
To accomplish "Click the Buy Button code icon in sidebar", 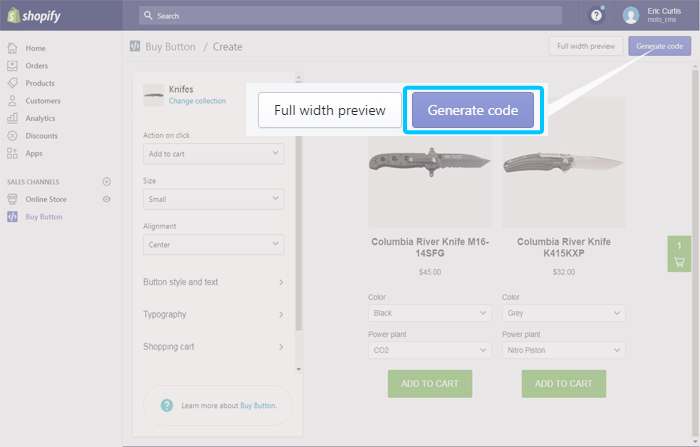I will click(12, 217).
